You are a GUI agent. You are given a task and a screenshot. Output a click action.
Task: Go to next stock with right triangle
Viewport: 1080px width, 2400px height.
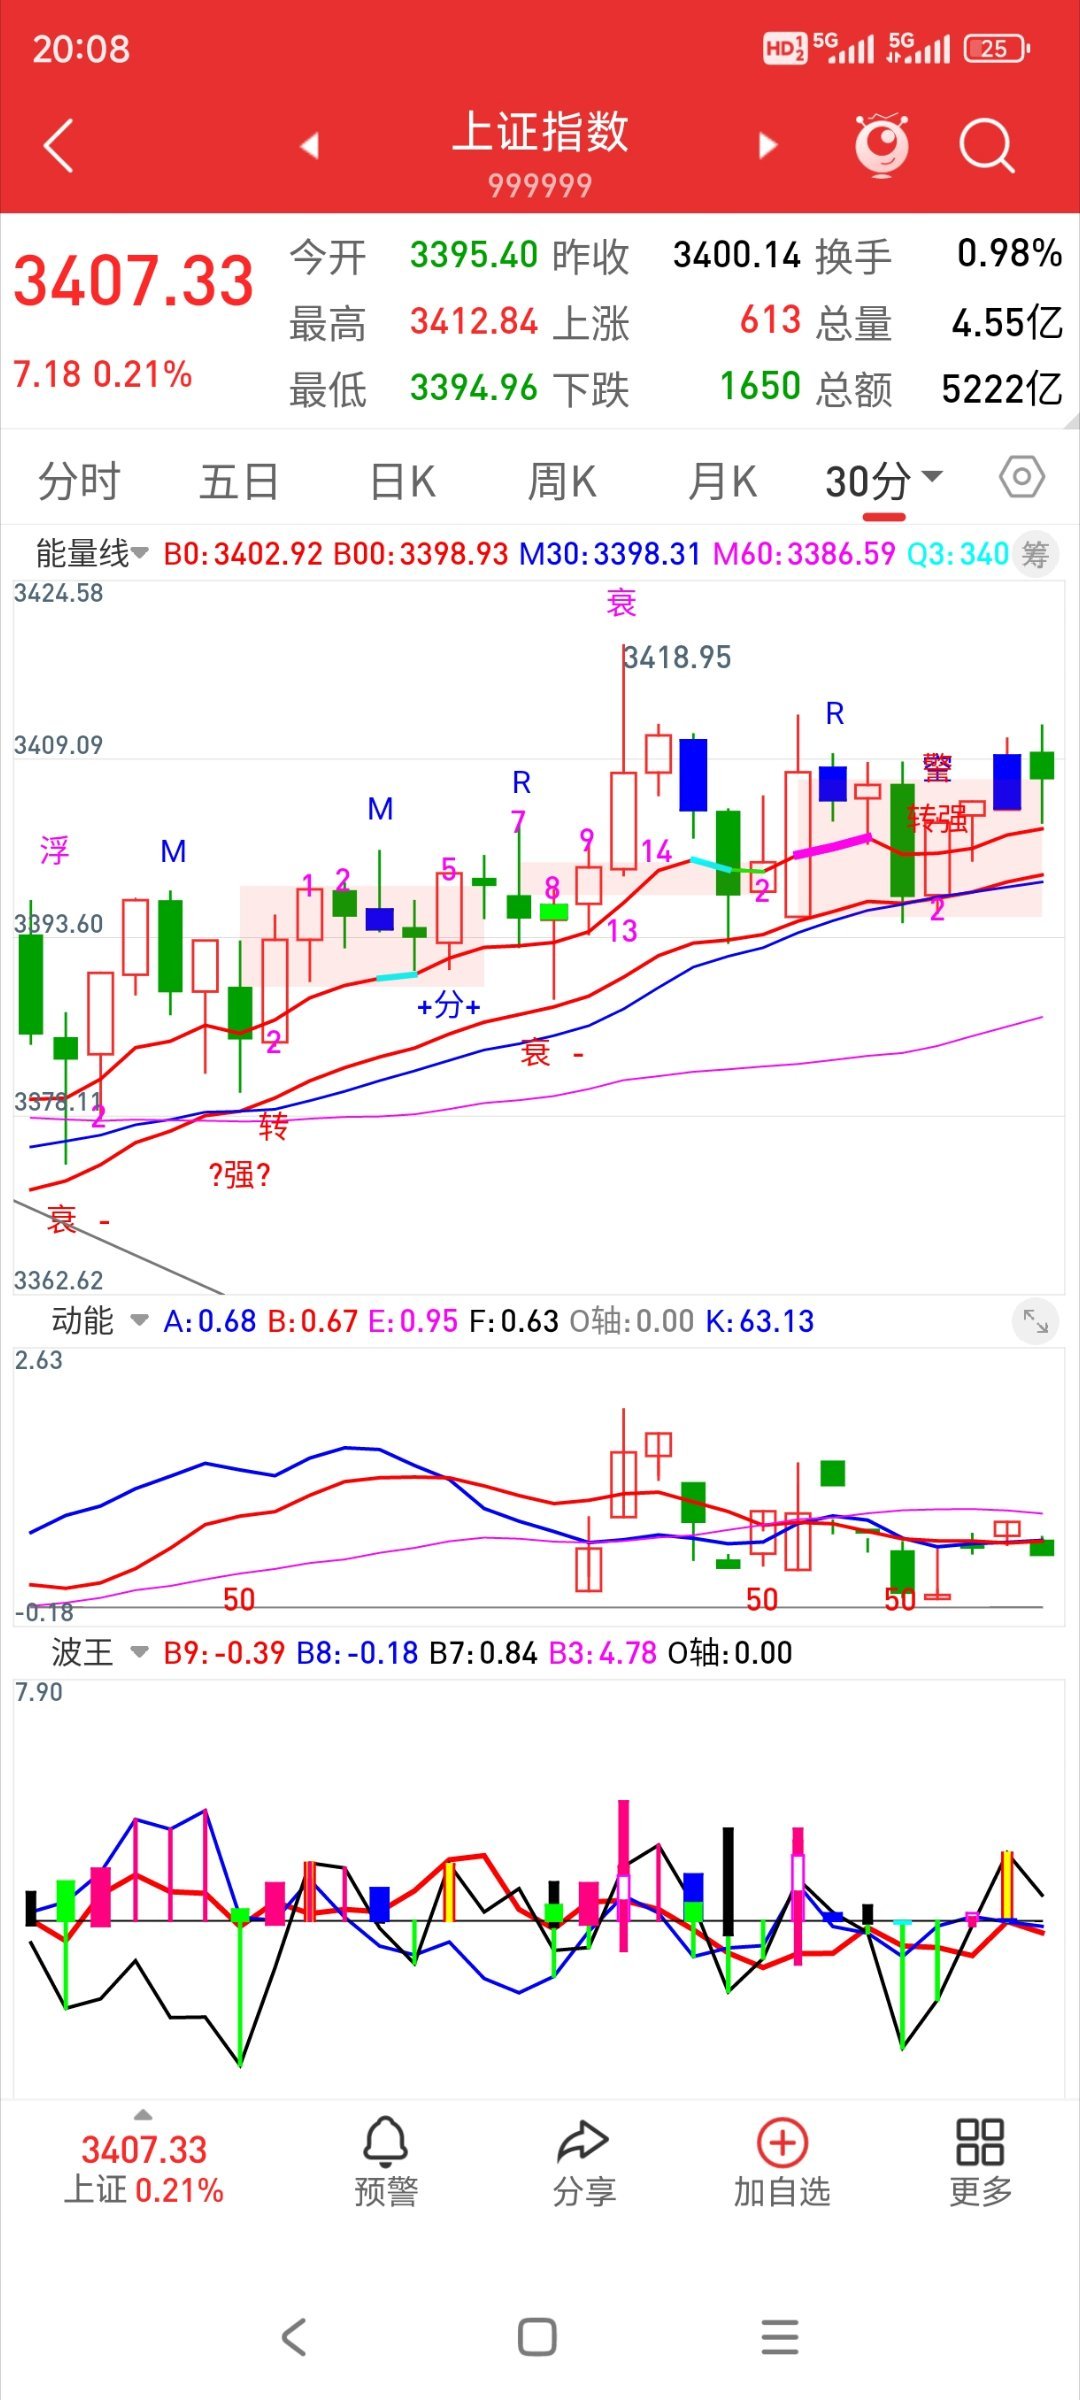pyautogui.click(x=767, y=146)
